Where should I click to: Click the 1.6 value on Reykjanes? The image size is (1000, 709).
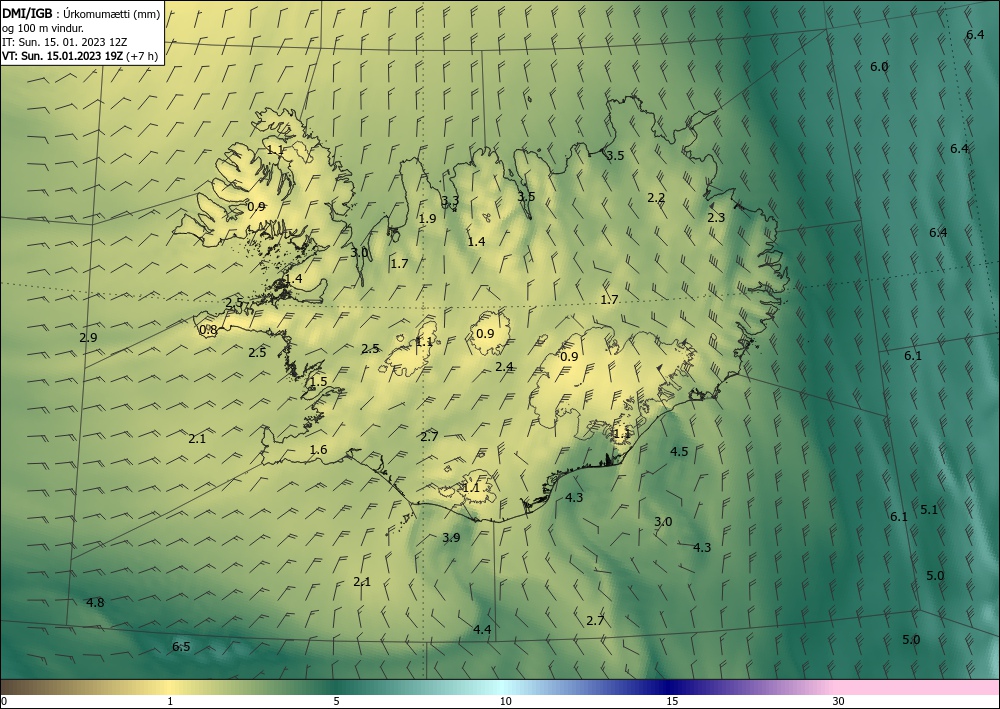pyautogui.click(x=318, y=450)
